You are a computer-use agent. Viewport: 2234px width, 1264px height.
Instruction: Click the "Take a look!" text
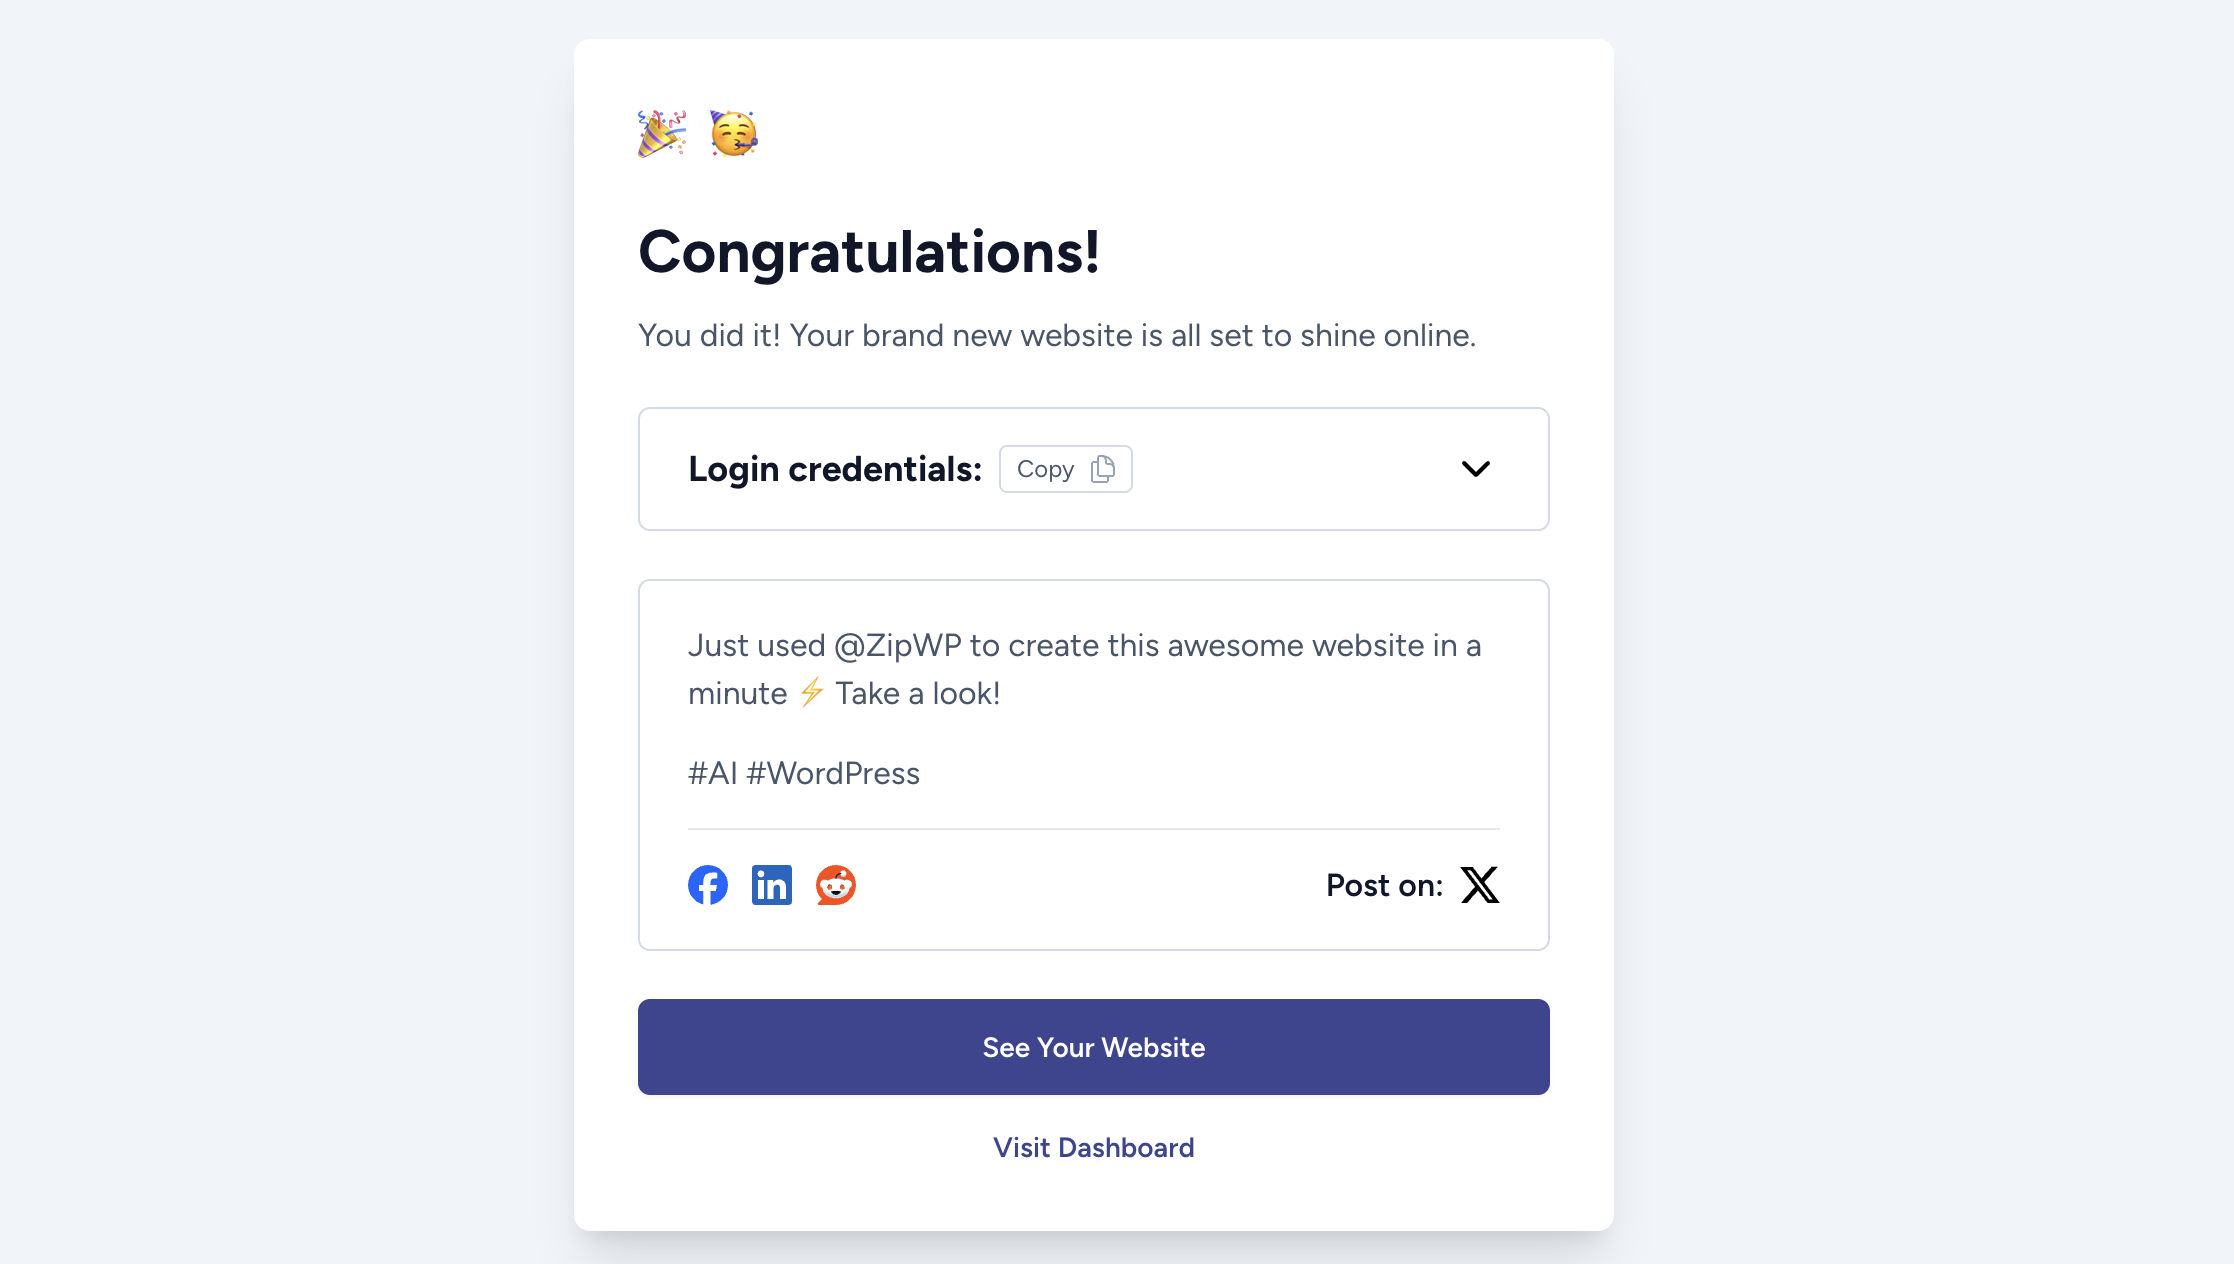click(x=918, y=693)
